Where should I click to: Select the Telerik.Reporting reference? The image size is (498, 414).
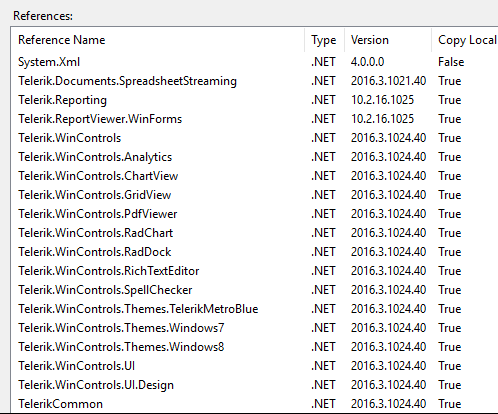[62, 100]
